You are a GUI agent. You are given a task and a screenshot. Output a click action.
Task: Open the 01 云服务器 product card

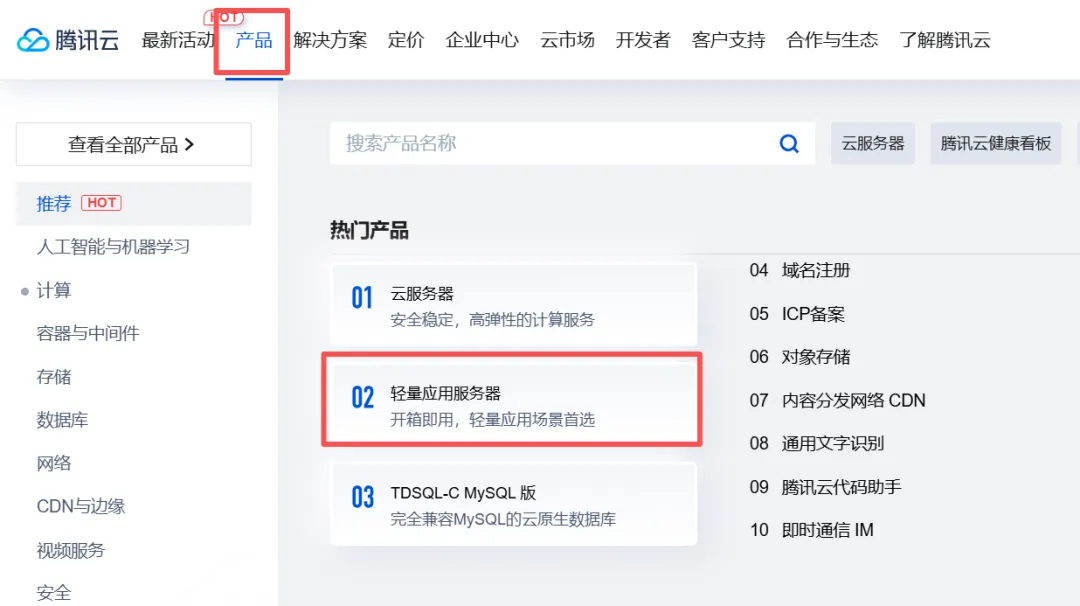pyautogui.click(x=514, y=304)
